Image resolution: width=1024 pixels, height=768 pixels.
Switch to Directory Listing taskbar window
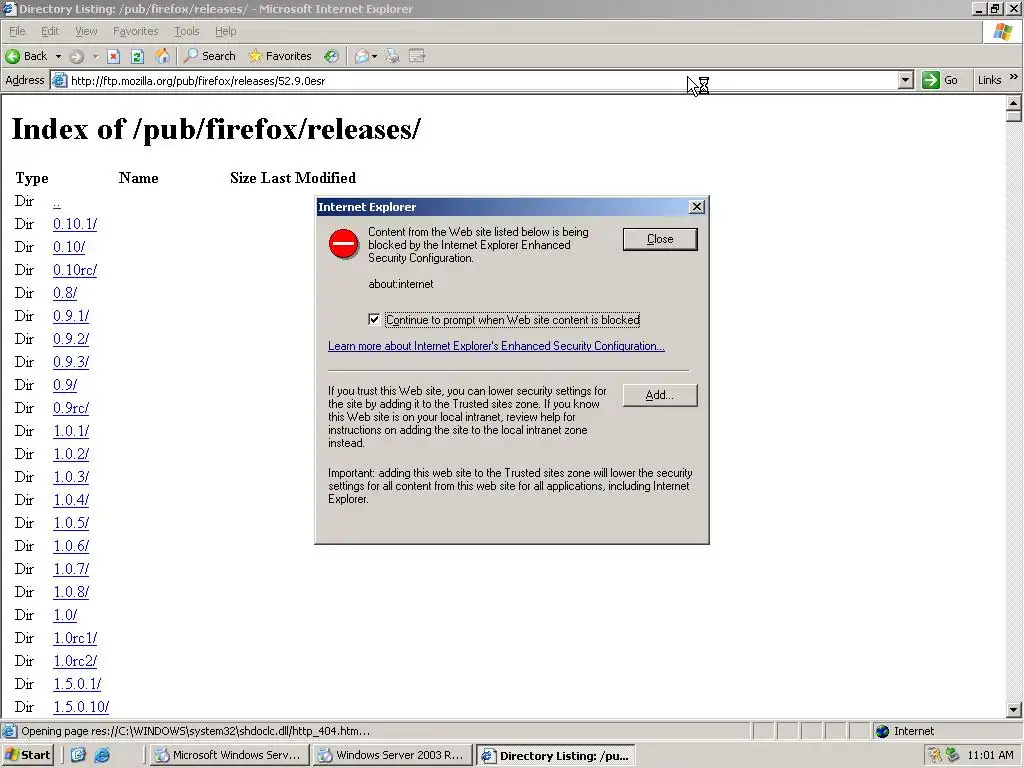[x=555, y=756]
